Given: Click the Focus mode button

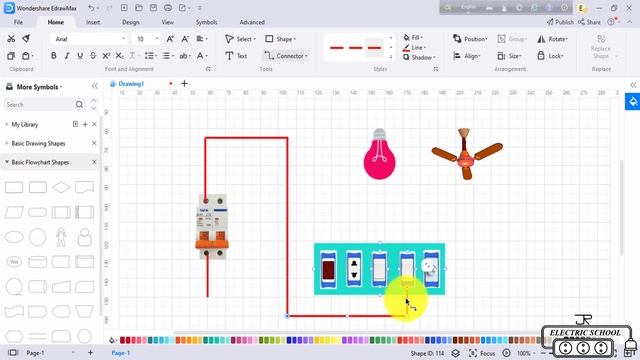Looking at the screenshot, I should [x=482, y=353].
